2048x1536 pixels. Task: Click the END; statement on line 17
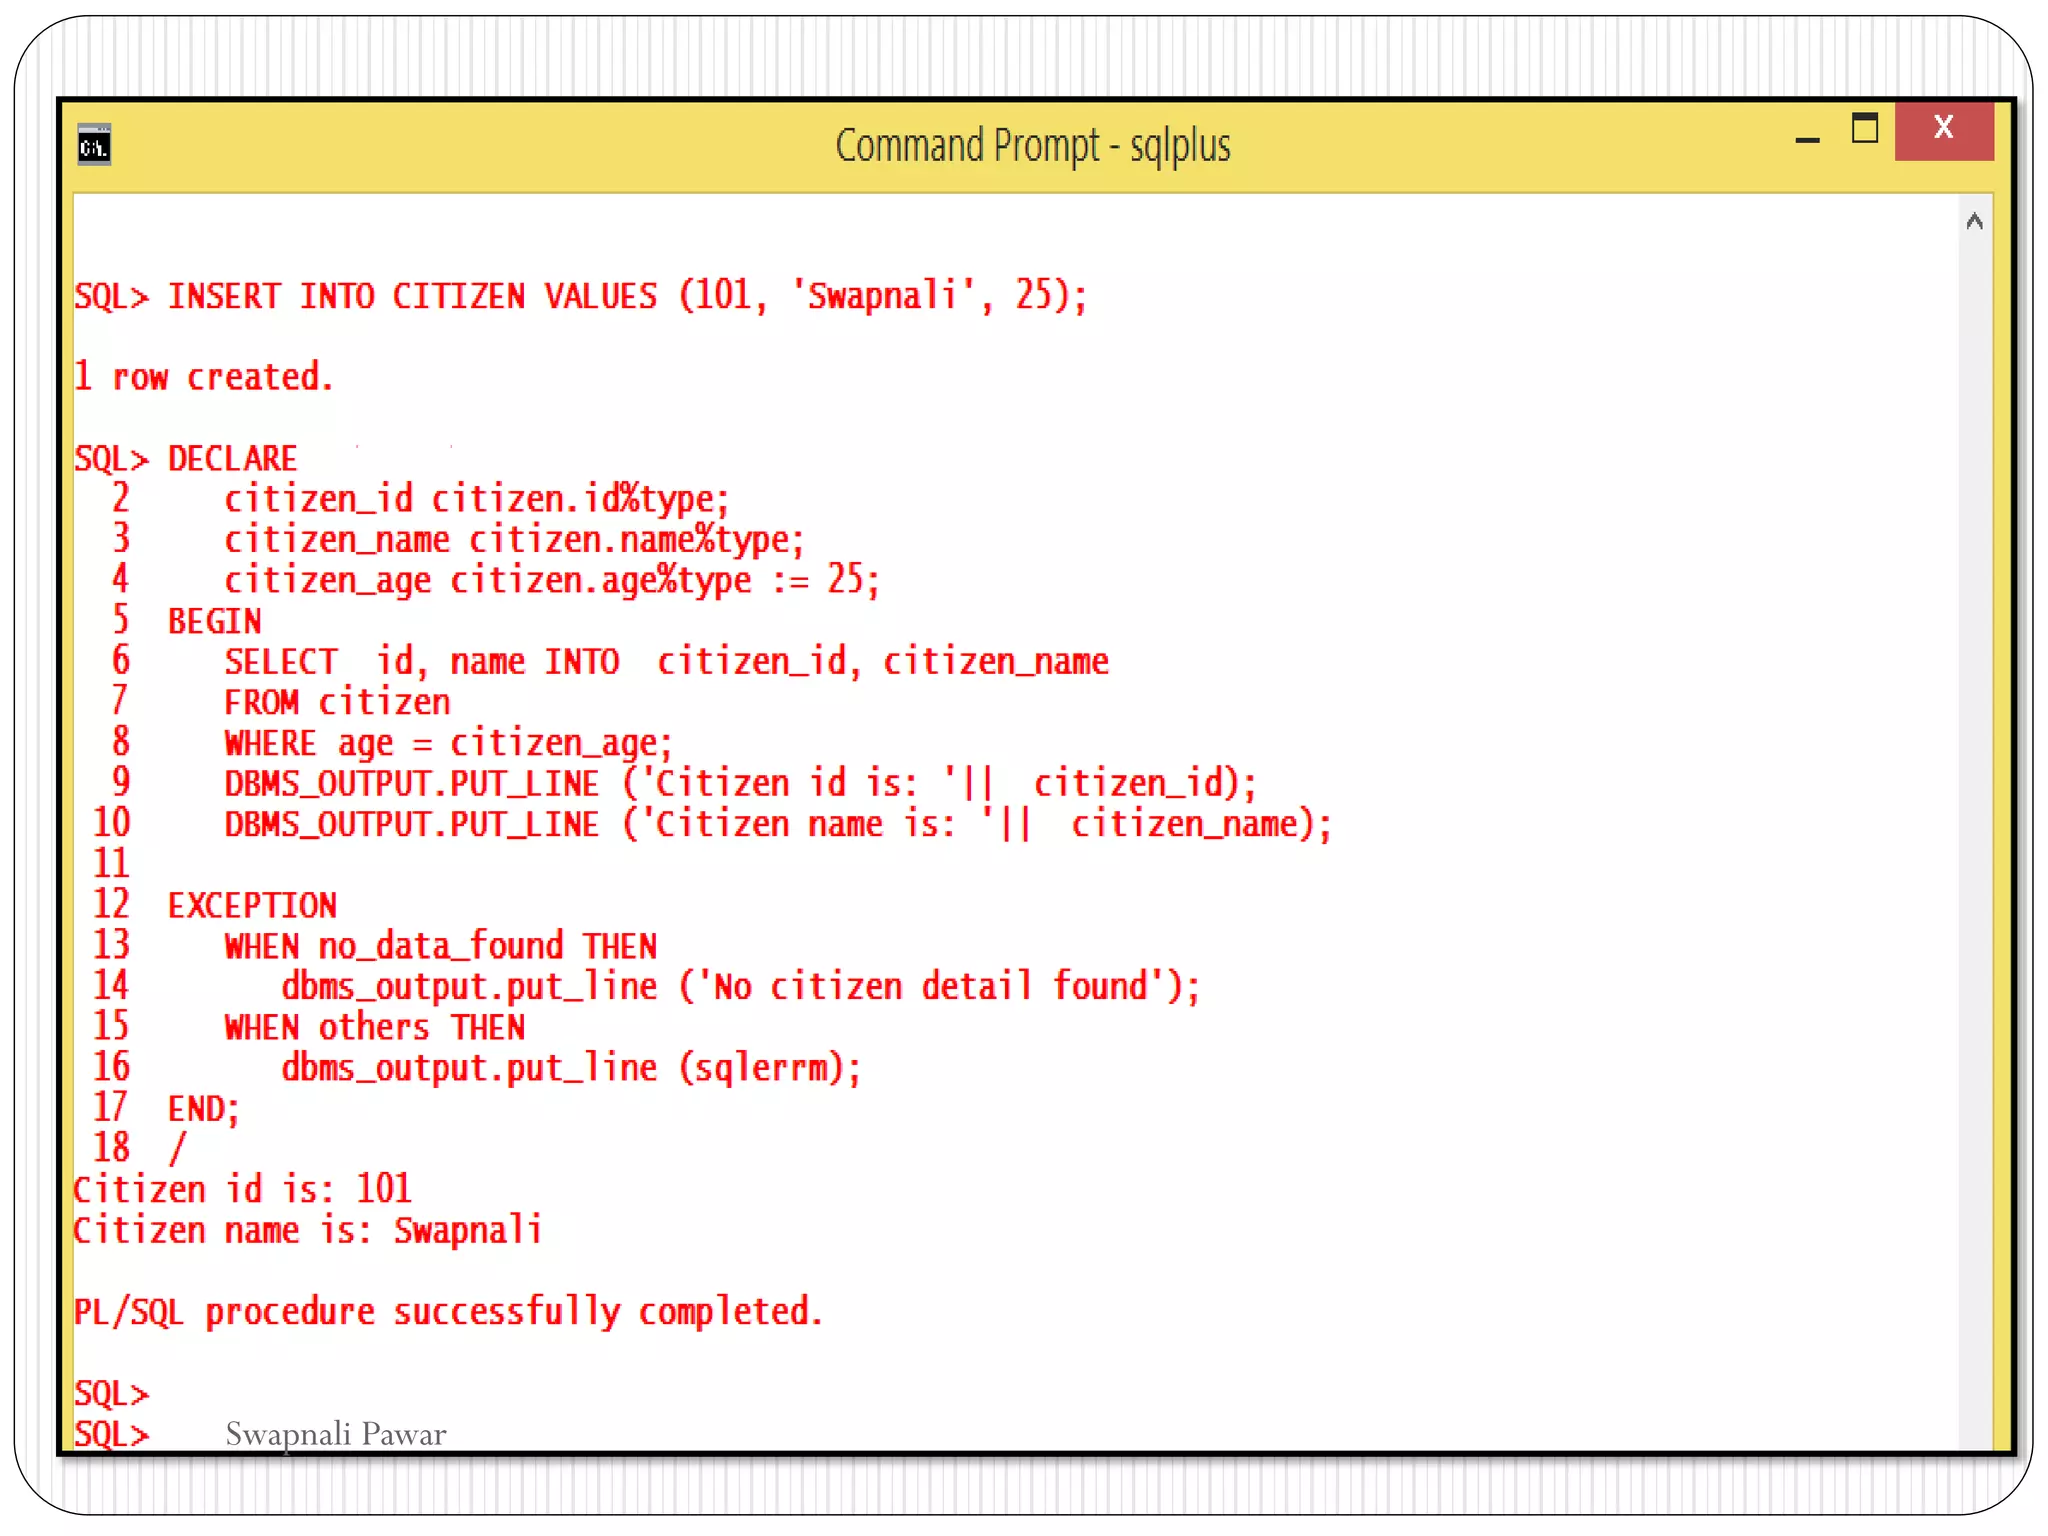[x=204, y=1108]
